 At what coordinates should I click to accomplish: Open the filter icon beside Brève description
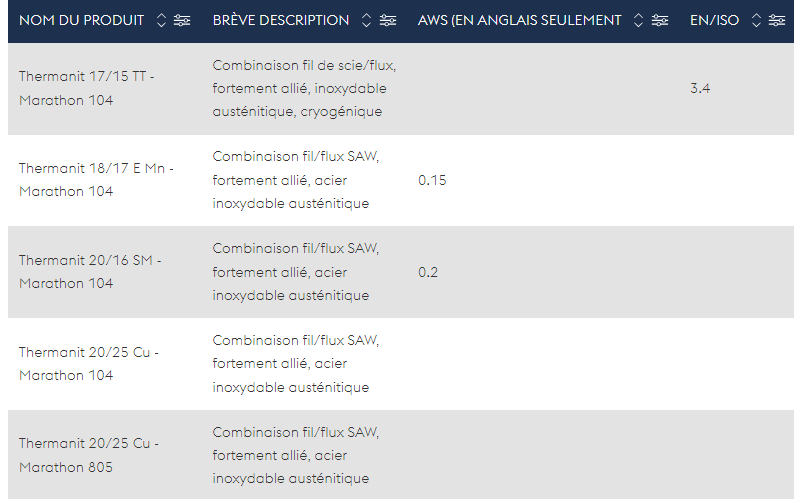point(388,21)
